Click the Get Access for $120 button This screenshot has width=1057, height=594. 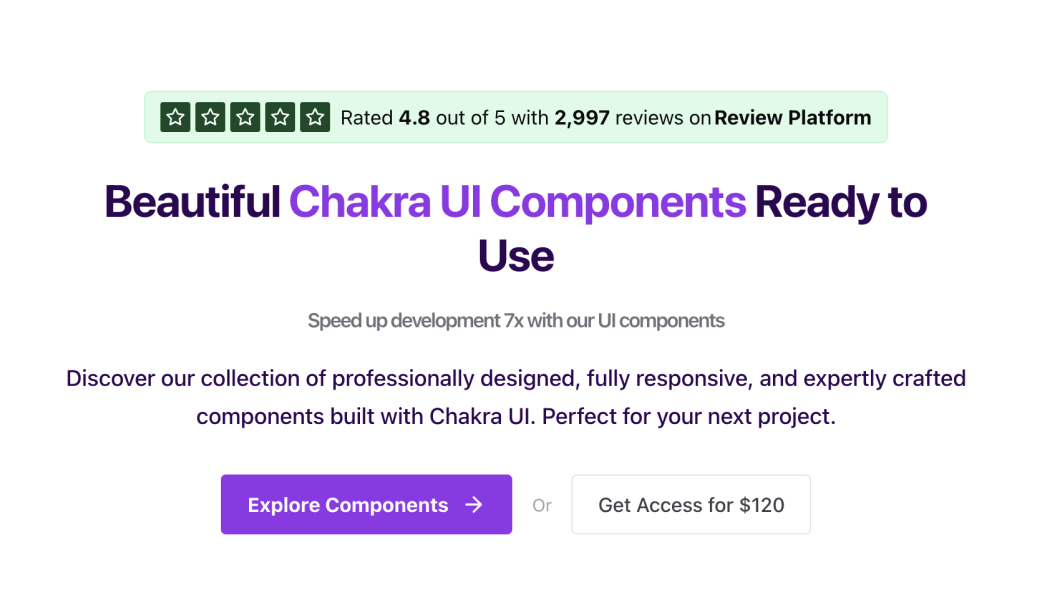691,505
